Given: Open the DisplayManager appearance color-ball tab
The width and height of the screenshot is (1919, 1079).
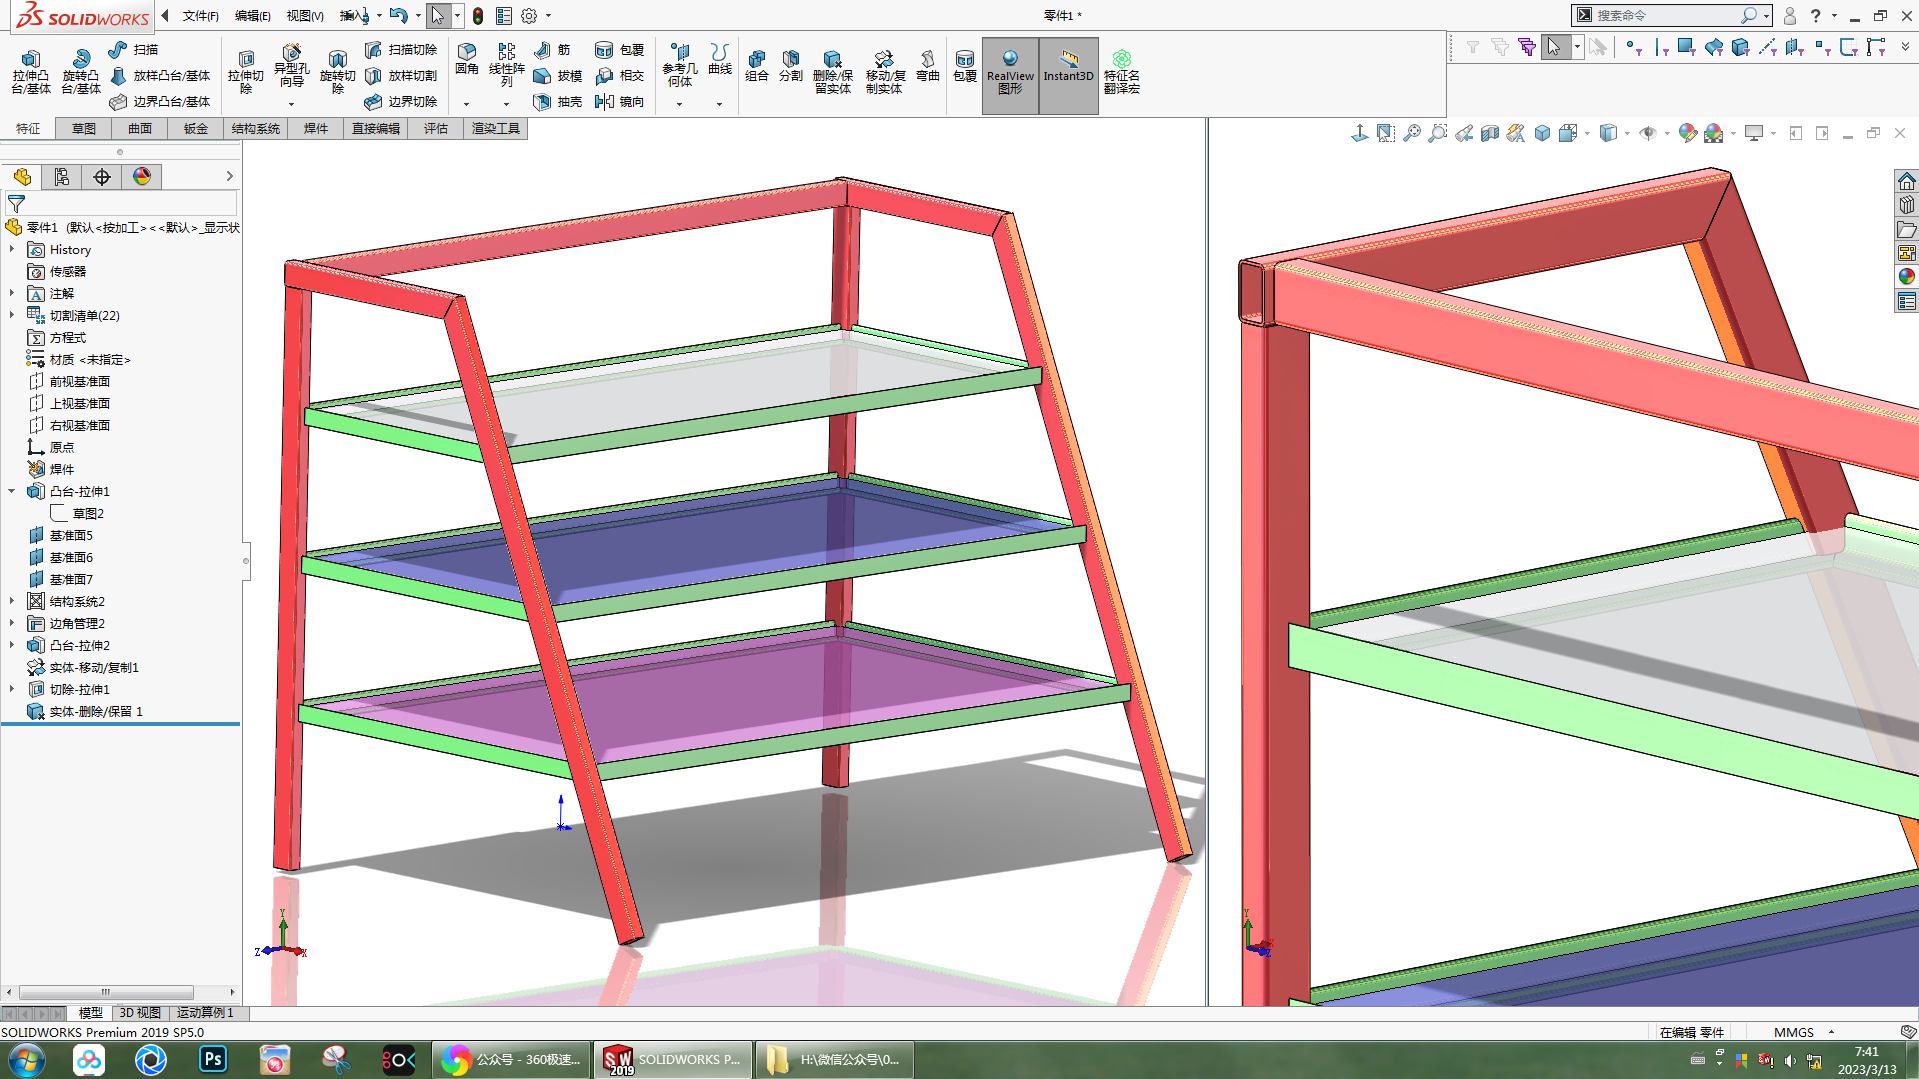Looking at the screenshot, I should click(142, 177).
